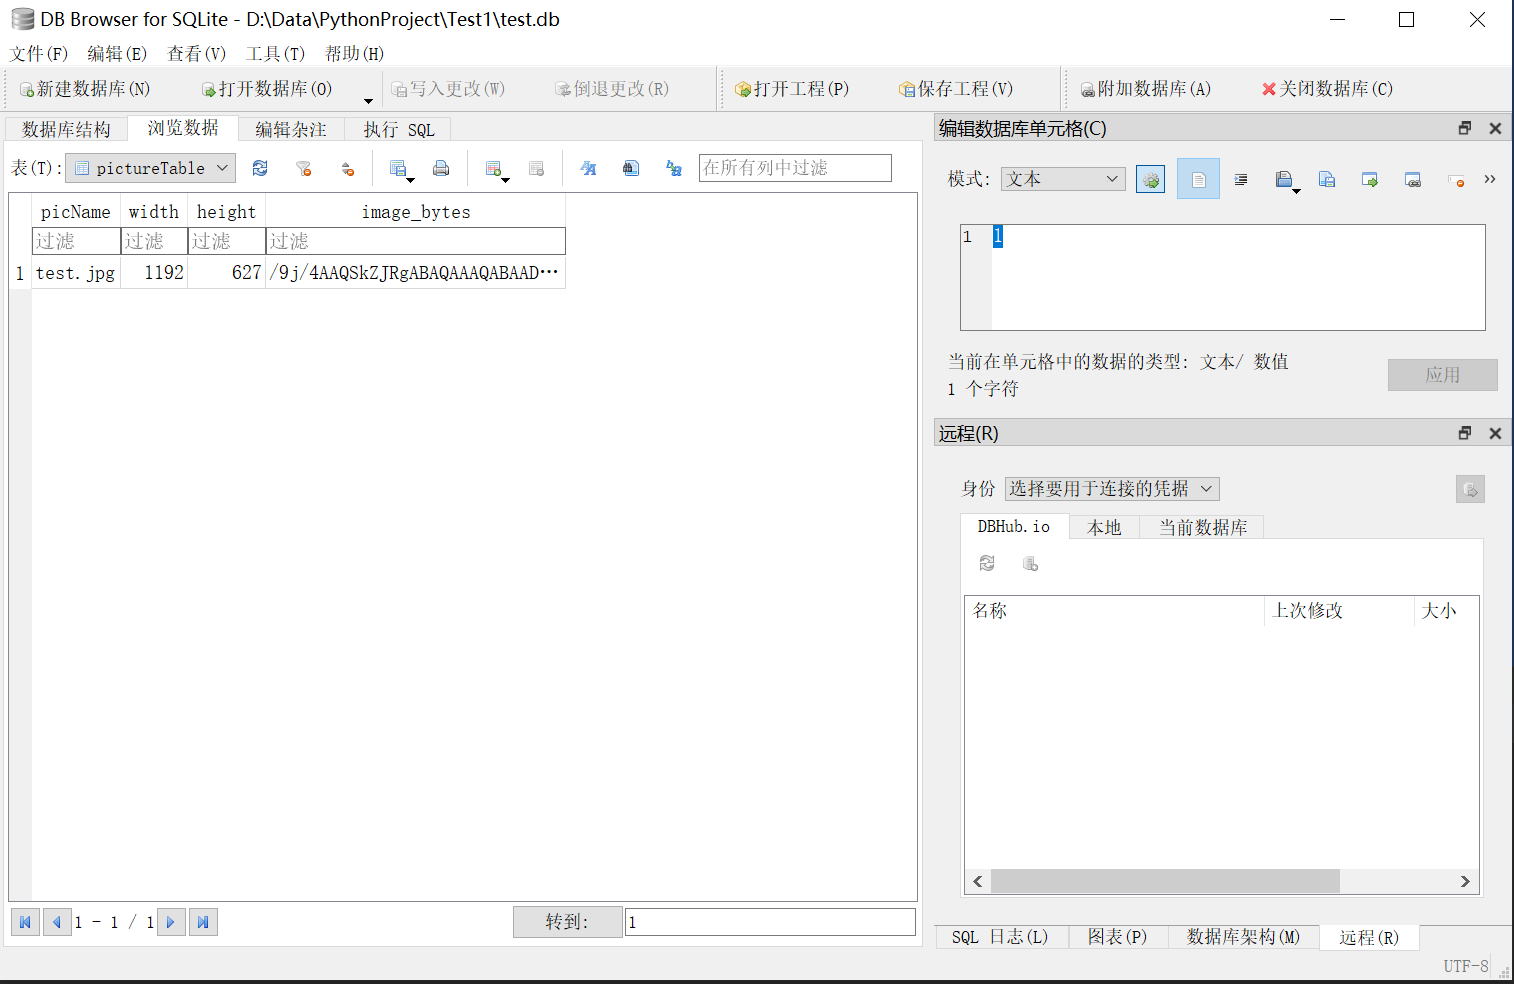Click the picName column filter field
Image resolution: width=1514 pixels, height=984 pixels.
(76, 241)
